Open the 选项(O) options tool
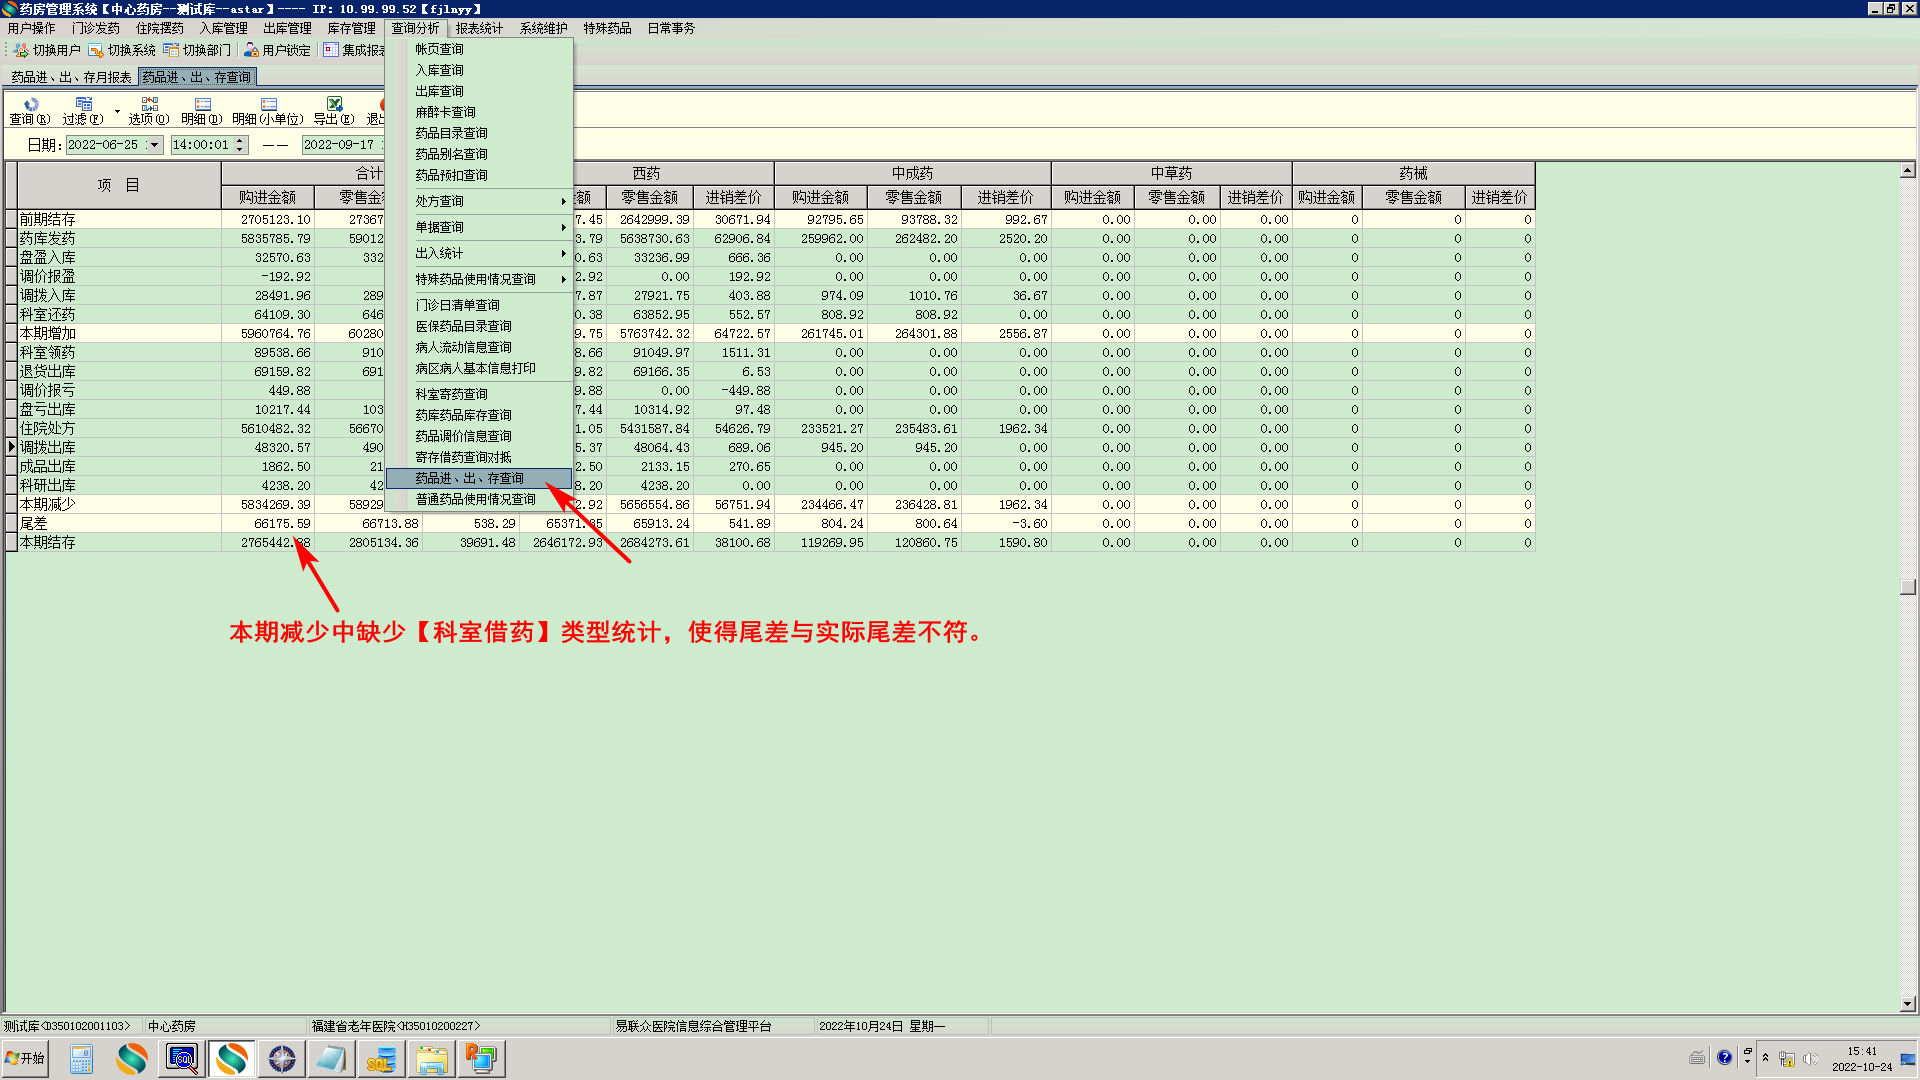This screenshot has width=1920, height=1080. point(149,104)
